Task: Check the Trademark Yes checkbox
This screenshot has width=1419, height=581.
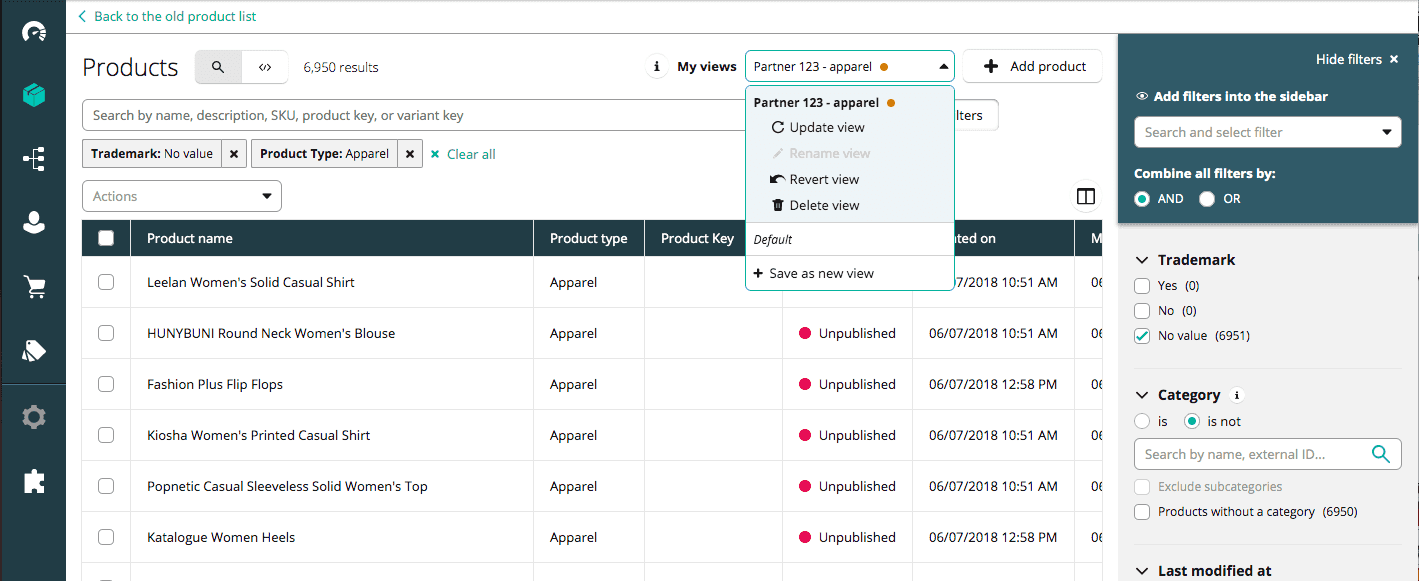Action: pos(1142,286)
